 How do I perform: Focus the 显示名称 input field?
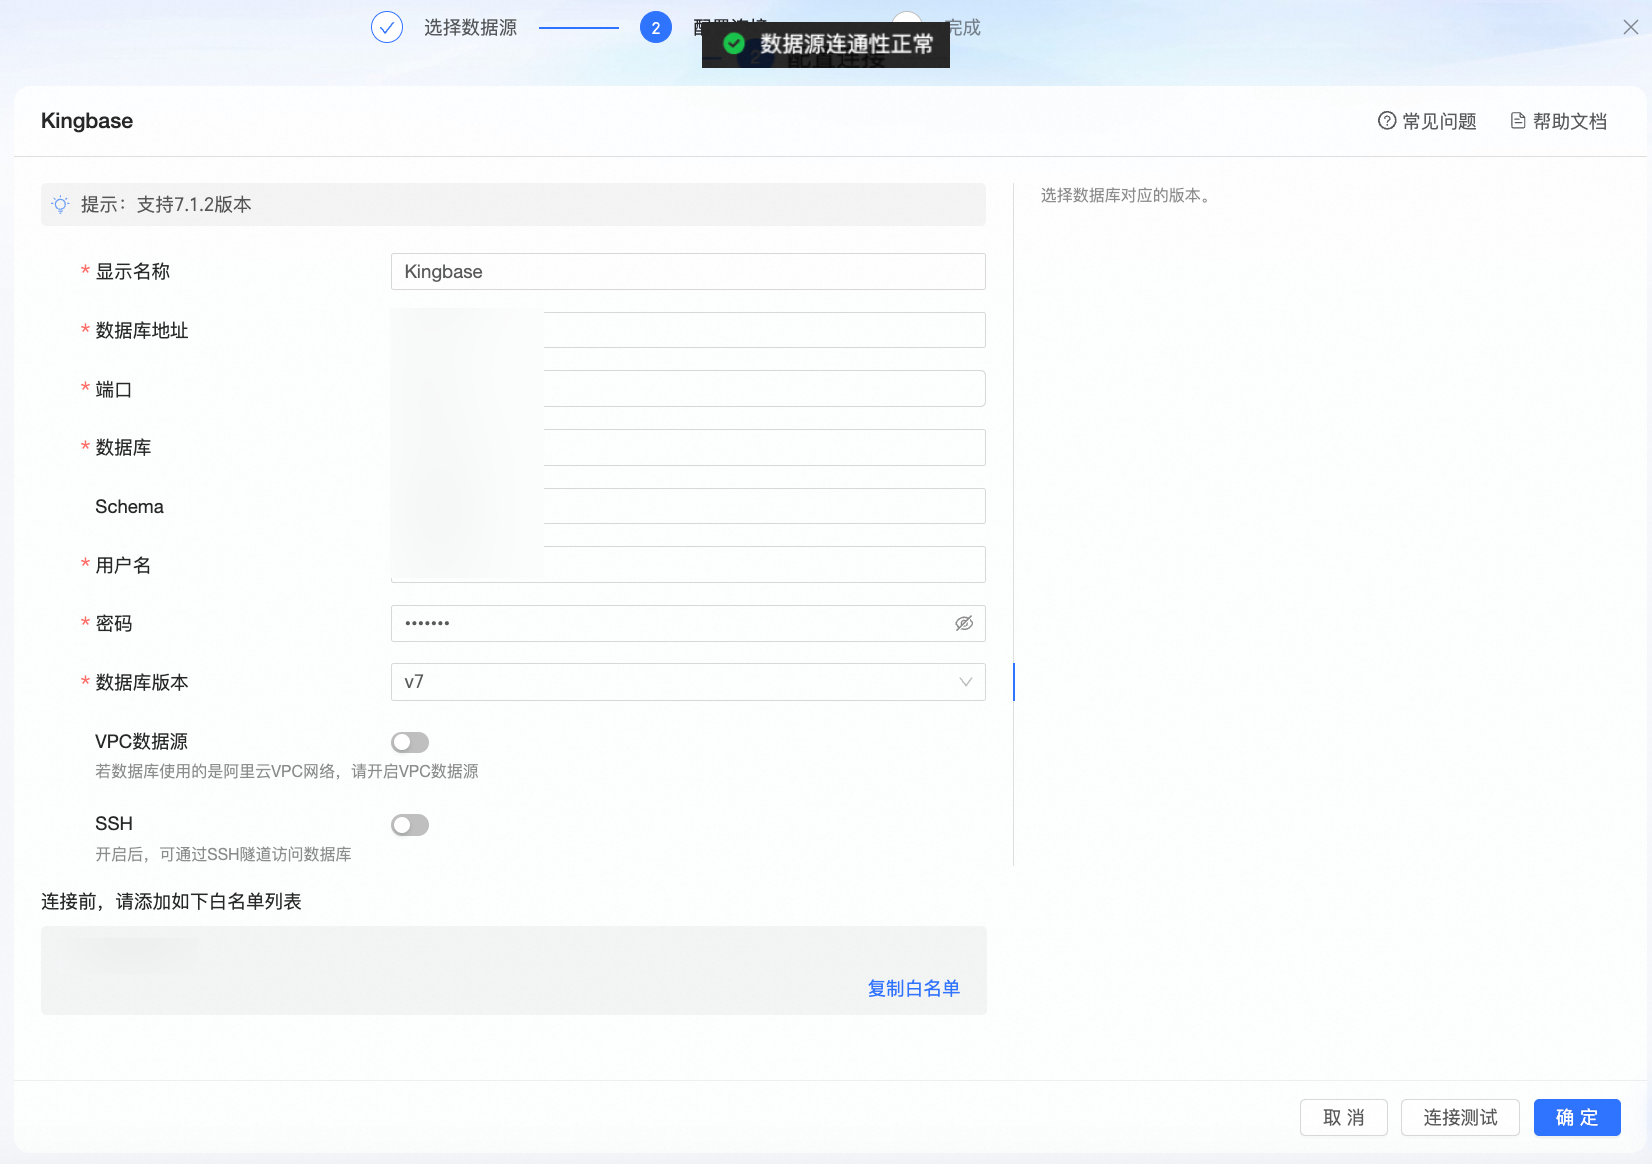click(688, 272)
